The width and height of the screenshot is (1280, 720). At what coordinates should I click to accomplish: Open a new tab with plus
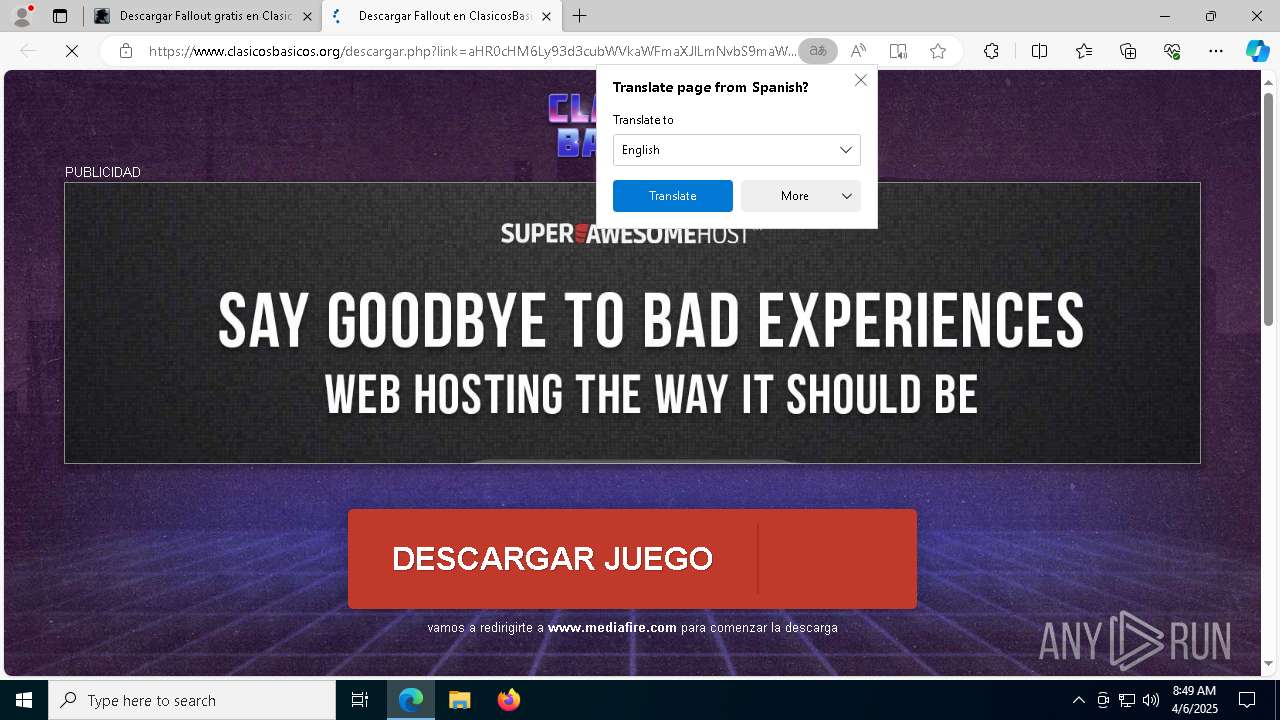tap(580, 16)
